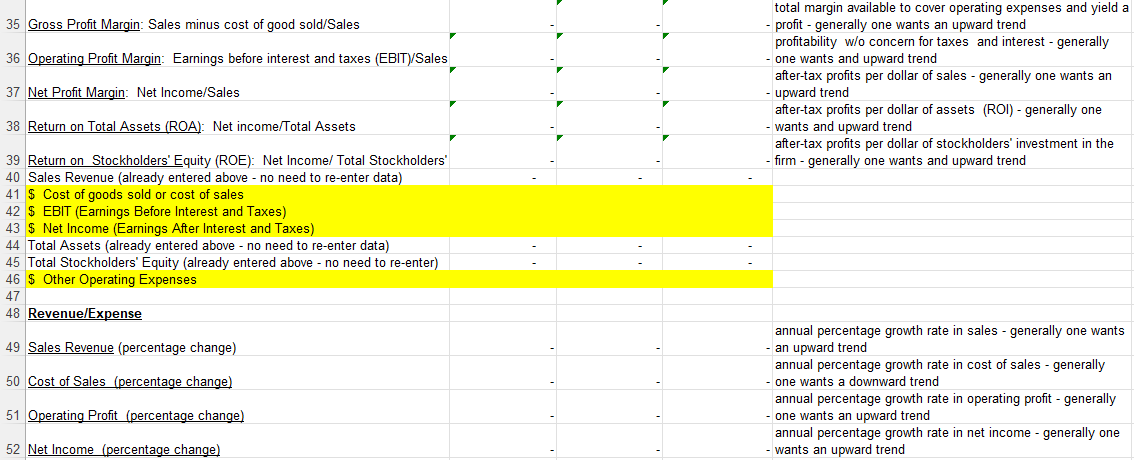Click the 'after-tax profits per dollar of assets' description
The height and width of the screenshot is (460, 1134).
pos(952,118)
